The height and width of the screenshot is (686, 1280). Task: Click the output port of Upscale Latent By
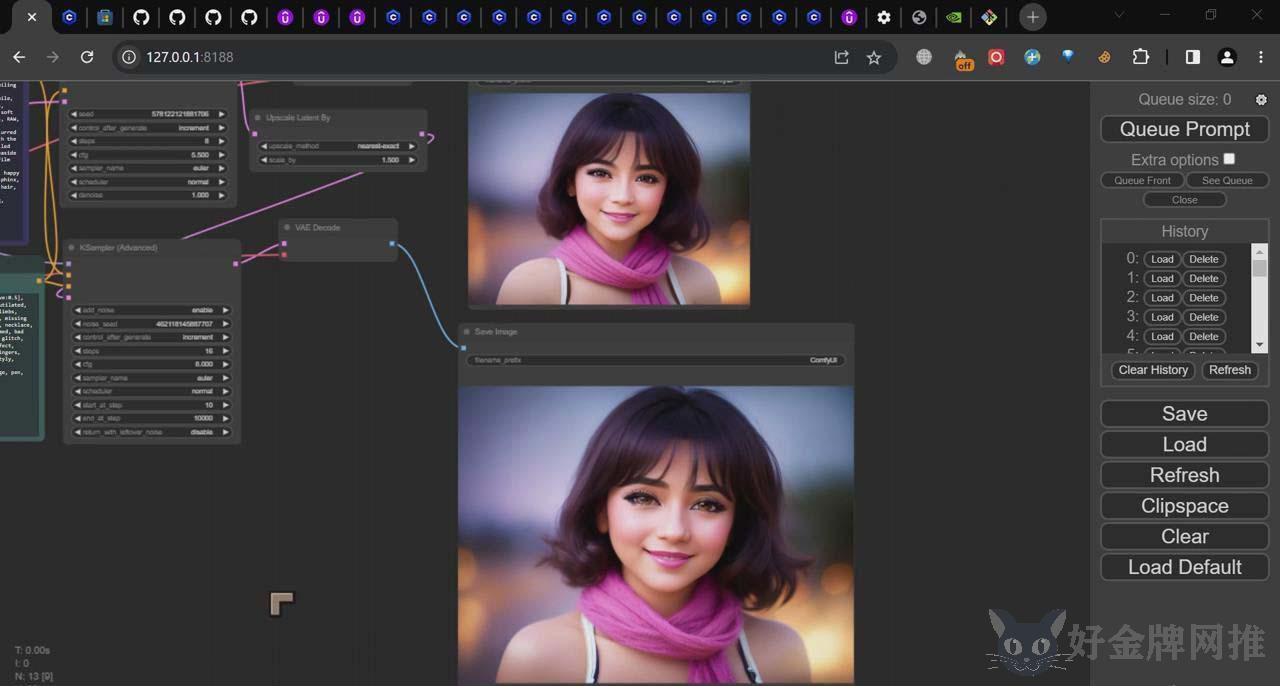pyautogui.click(x=422, y=133)
